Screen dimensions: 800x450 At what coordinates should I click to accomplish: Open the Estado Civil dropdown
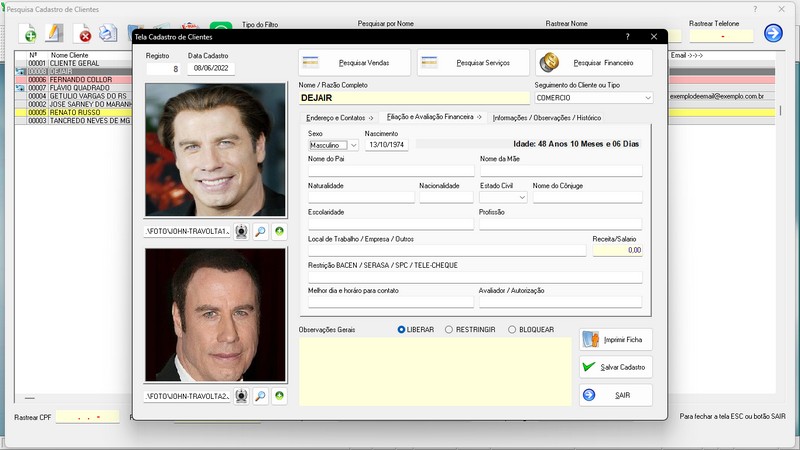522,198
